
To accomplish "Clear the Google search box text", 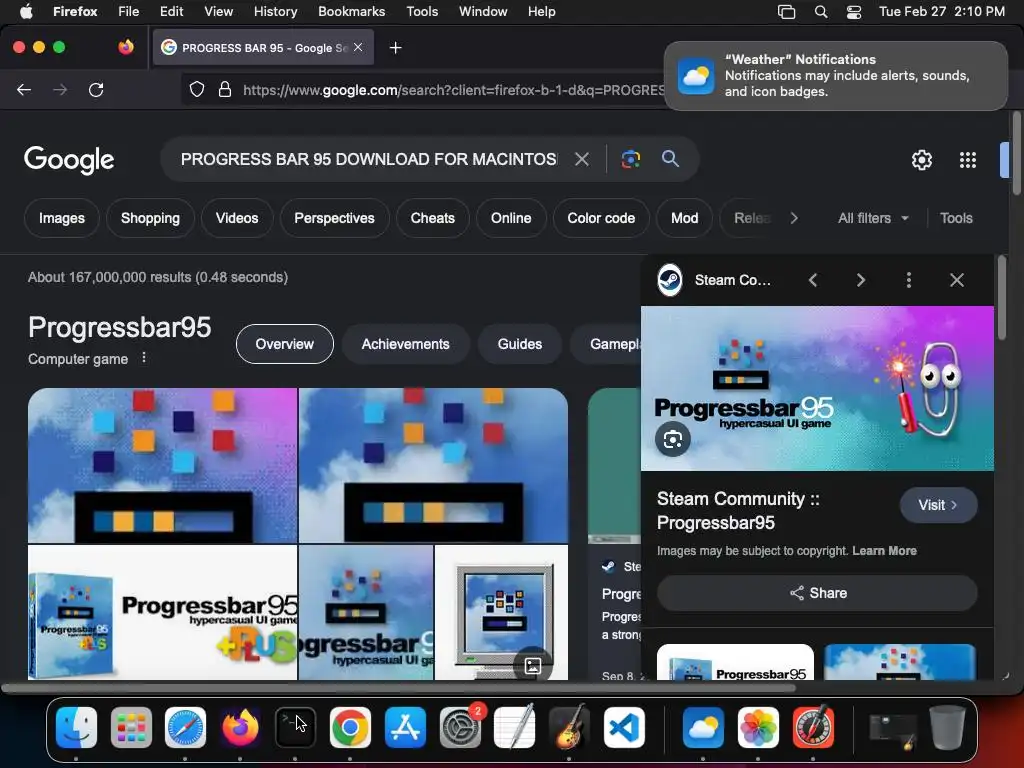I will click(x=581, y=159).
